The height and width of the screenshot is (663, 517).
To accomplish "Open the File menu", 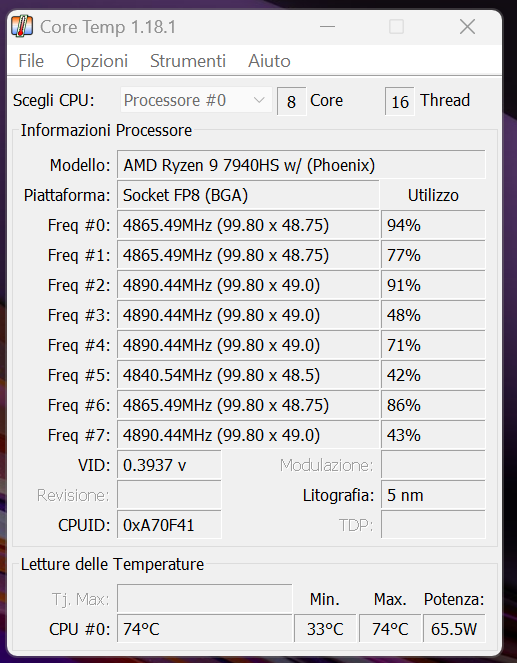I will pyautogui.click(x=31, y=61).
